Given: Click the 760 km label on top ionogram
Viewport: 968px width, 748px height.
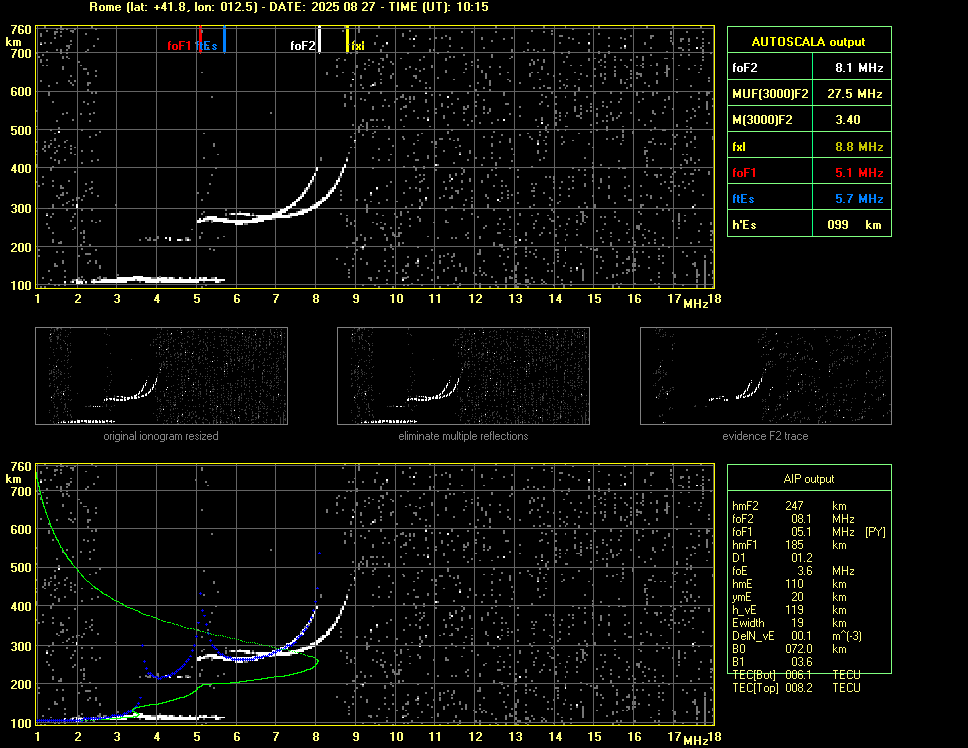Looking at the screenshot, I should click(x=20, y=30).
